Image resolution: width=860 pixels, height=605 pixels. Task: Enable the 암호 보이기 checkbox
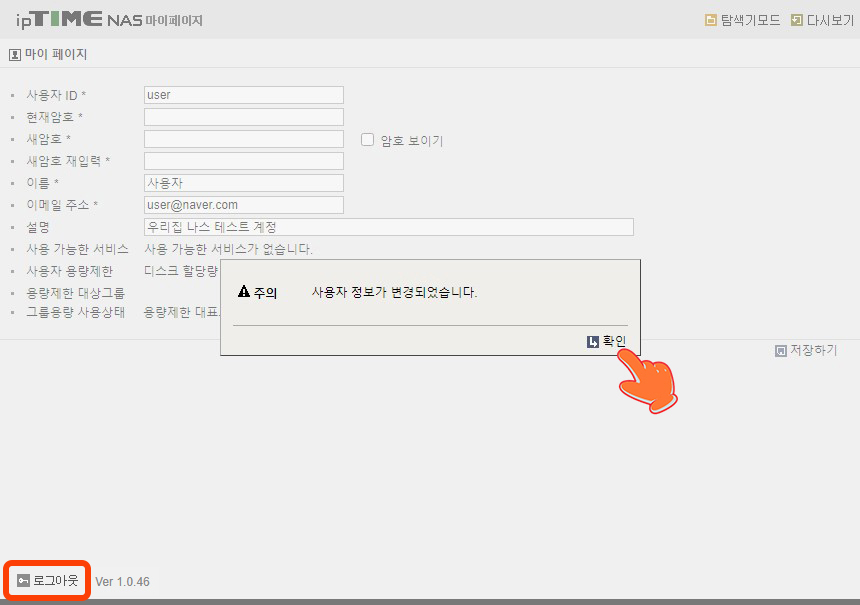click(367, 140)
